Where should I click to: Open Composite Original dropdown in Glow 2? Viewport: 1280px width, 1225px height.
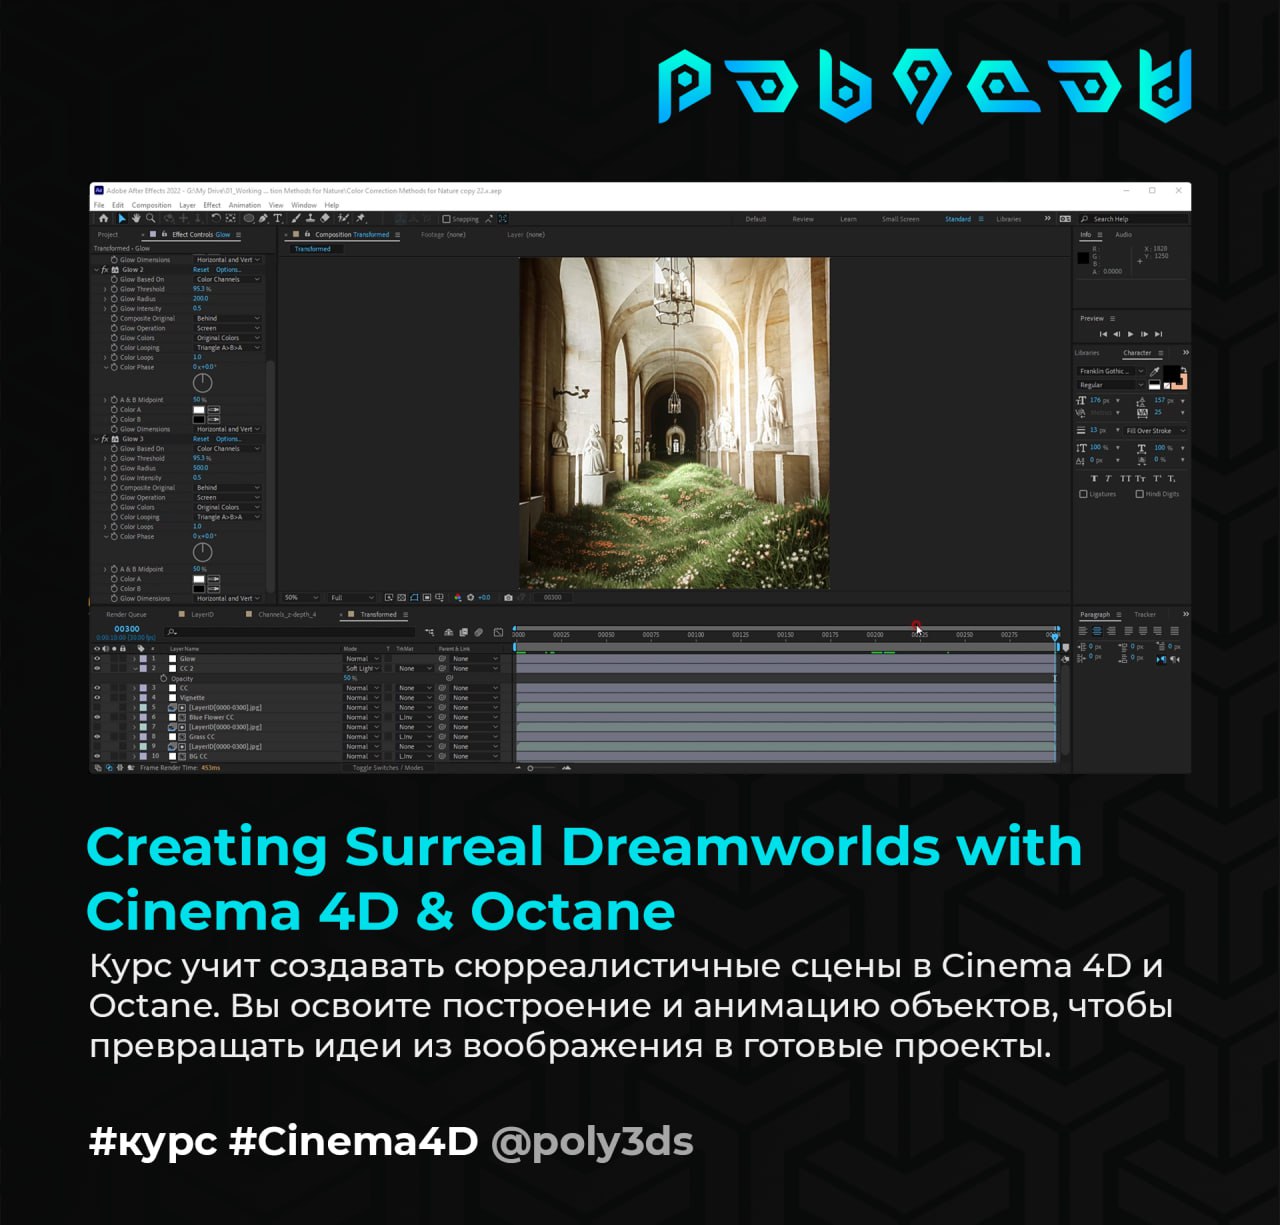[x=227, y=318]
